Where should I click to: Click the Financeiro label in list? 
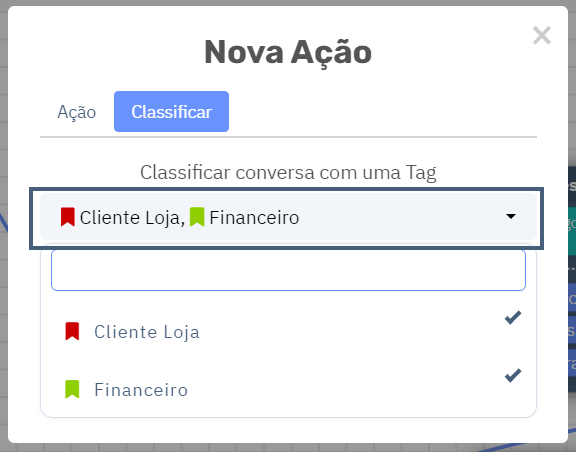141,390
